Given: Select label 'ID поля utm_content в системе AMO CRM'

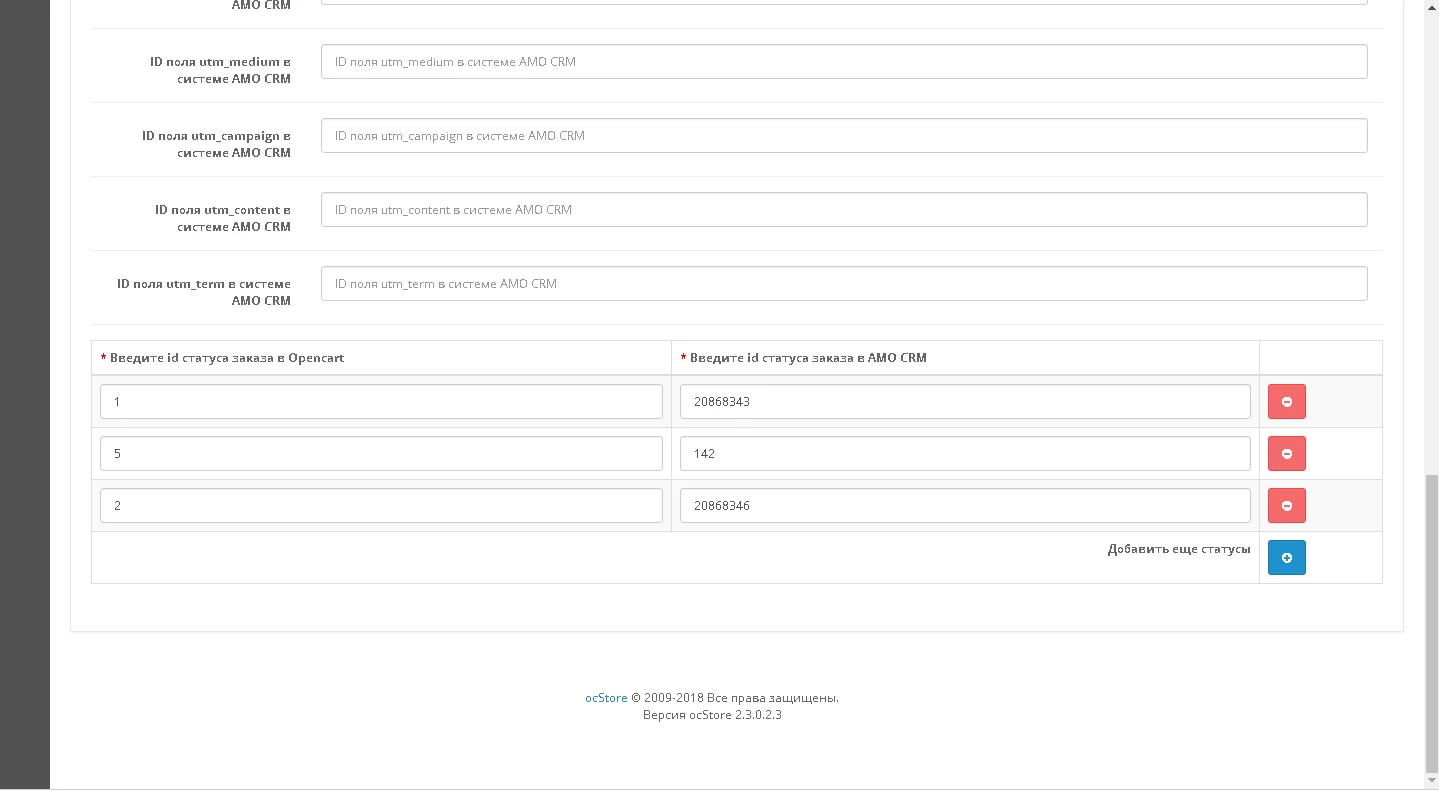Looking at the screenshot, I should [x=222, y=218].
